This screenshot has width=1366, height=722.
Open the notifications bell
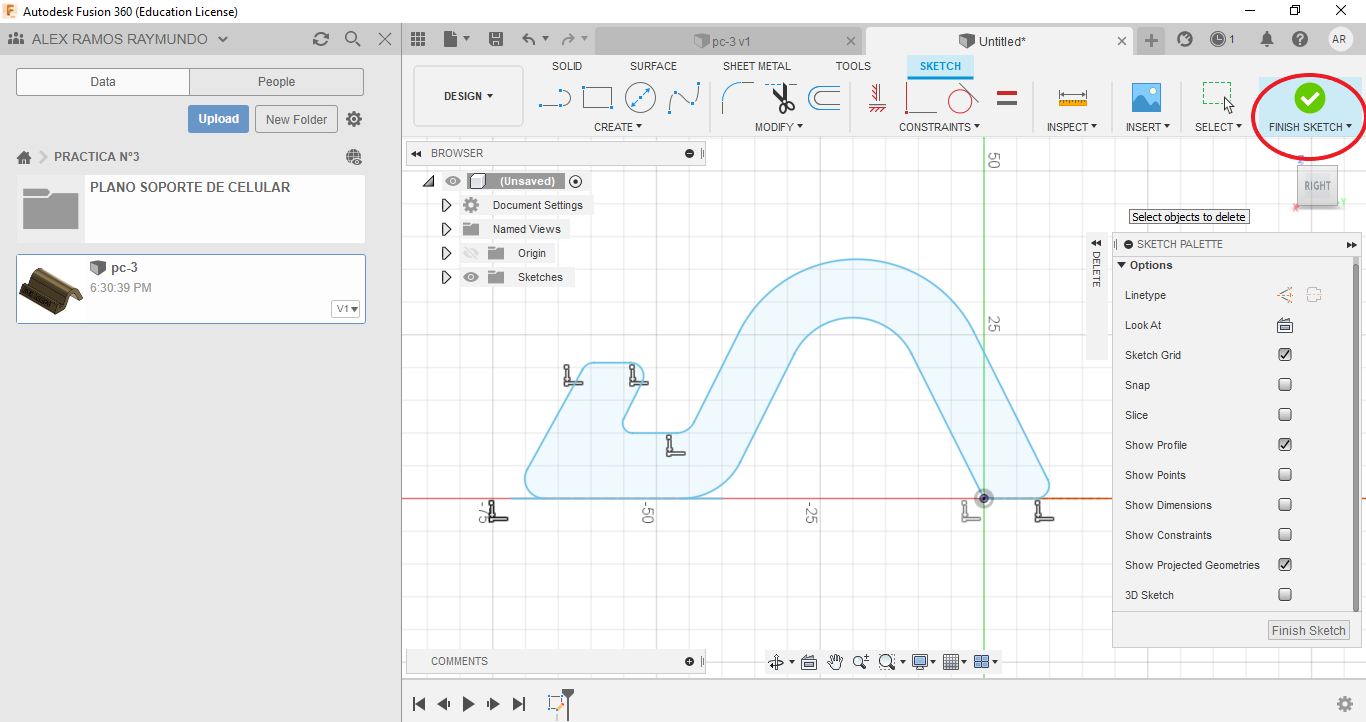pos(1267,39)
